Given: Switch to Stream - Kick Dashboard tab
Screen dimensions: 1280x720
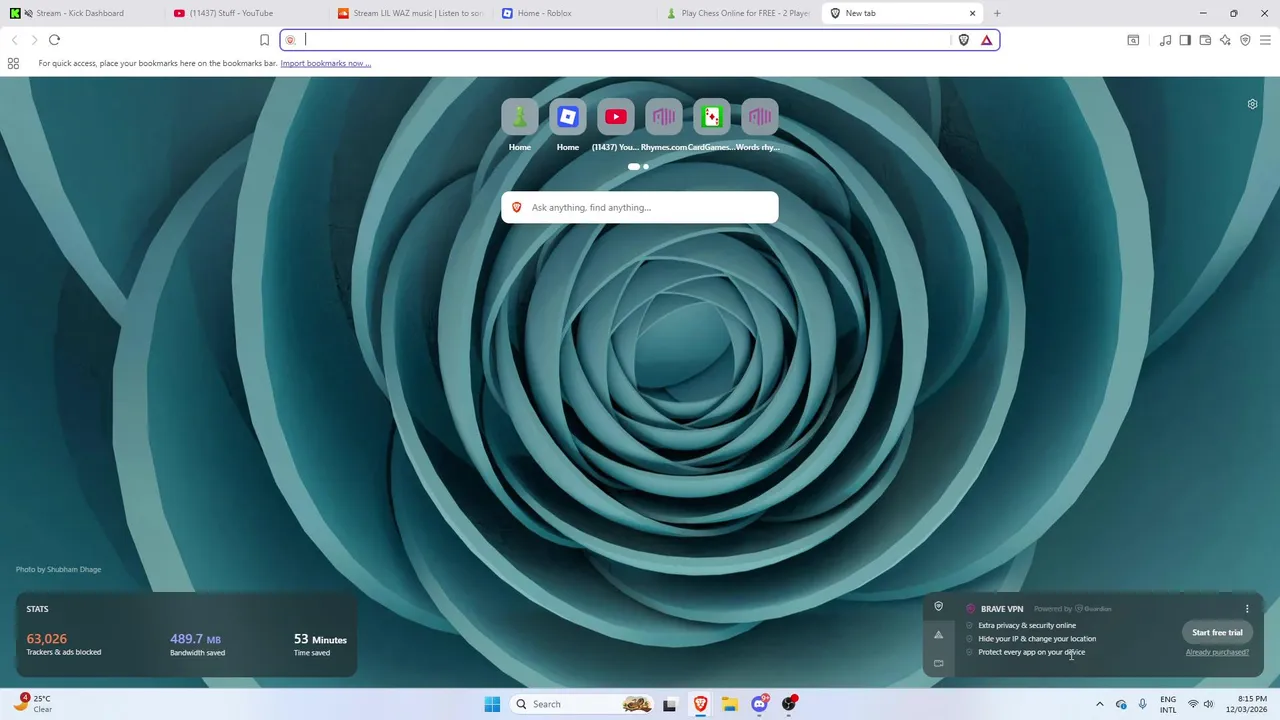Looking at the screenshot, I should tap(80, 13).
